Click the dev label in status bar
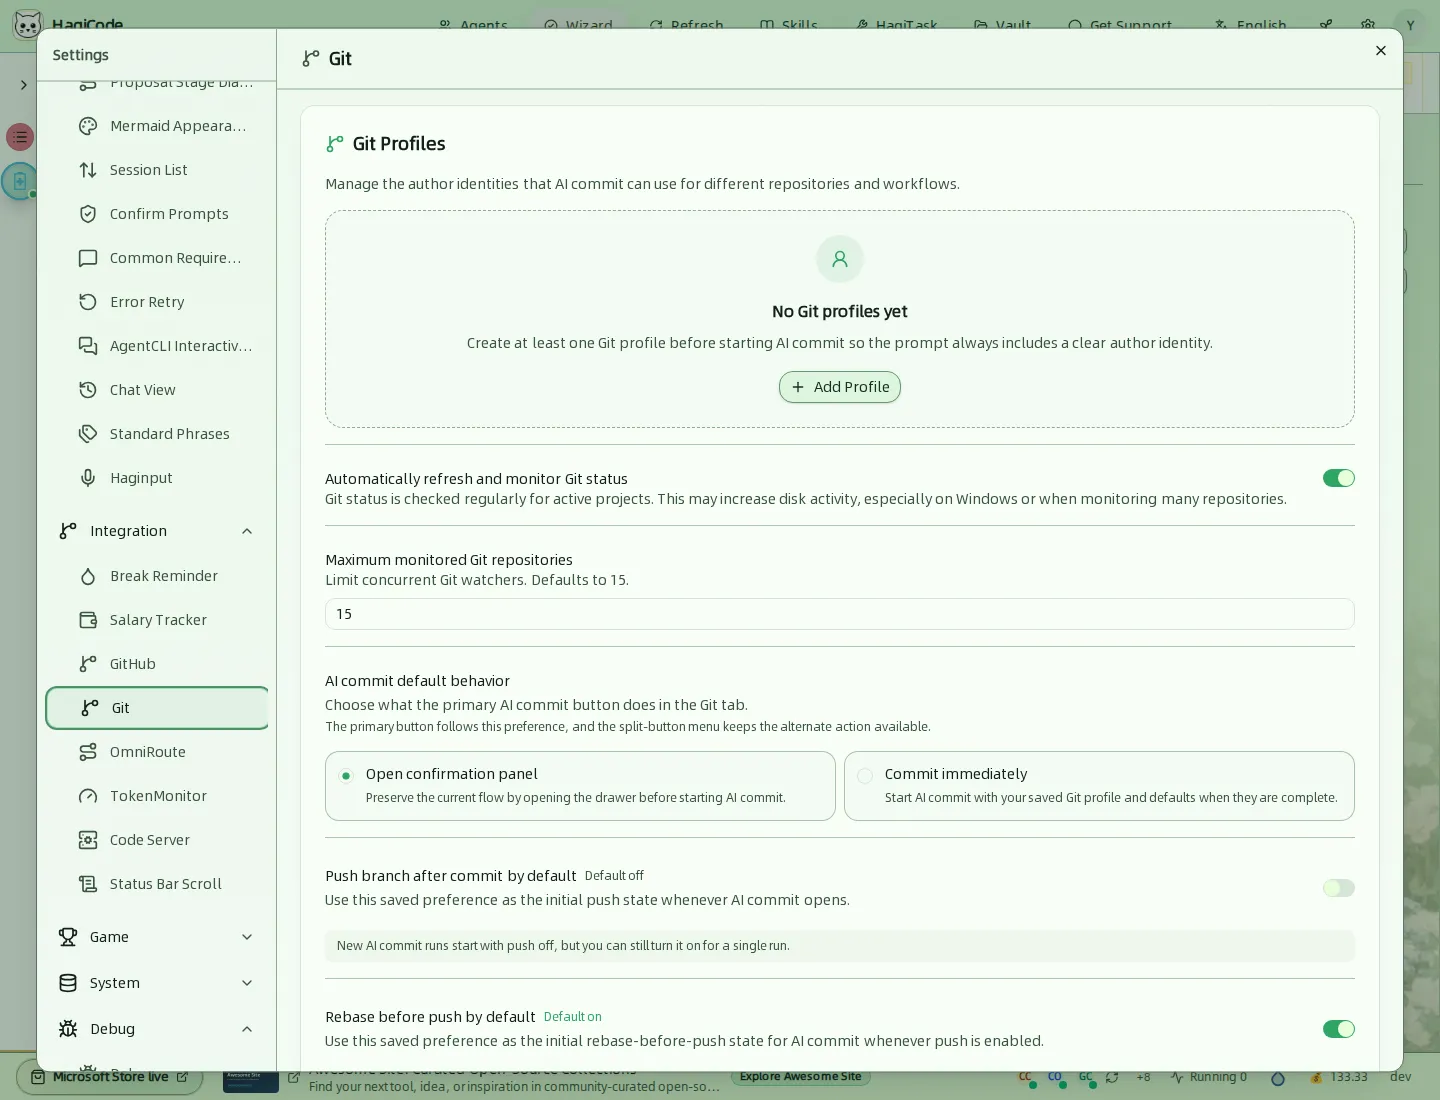1440x1100 pixels. pos(1400,1077)
